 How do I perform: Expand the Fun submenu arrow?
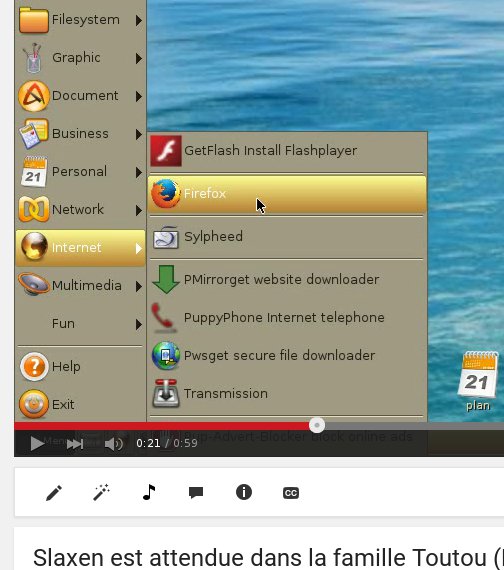click(x=139, y=324)
